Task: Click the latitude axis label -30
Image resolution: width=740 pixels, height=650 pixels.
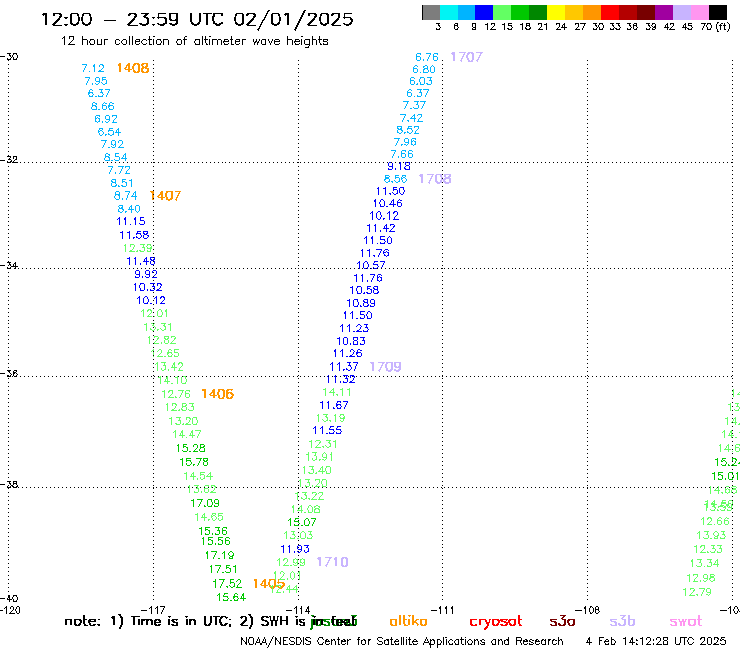Action: click(9, 57)
